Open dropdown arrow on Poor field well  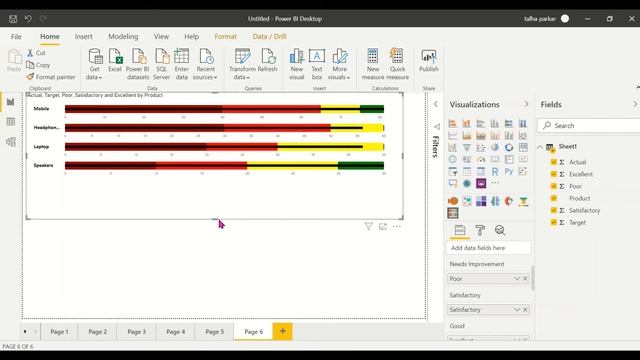517,278
